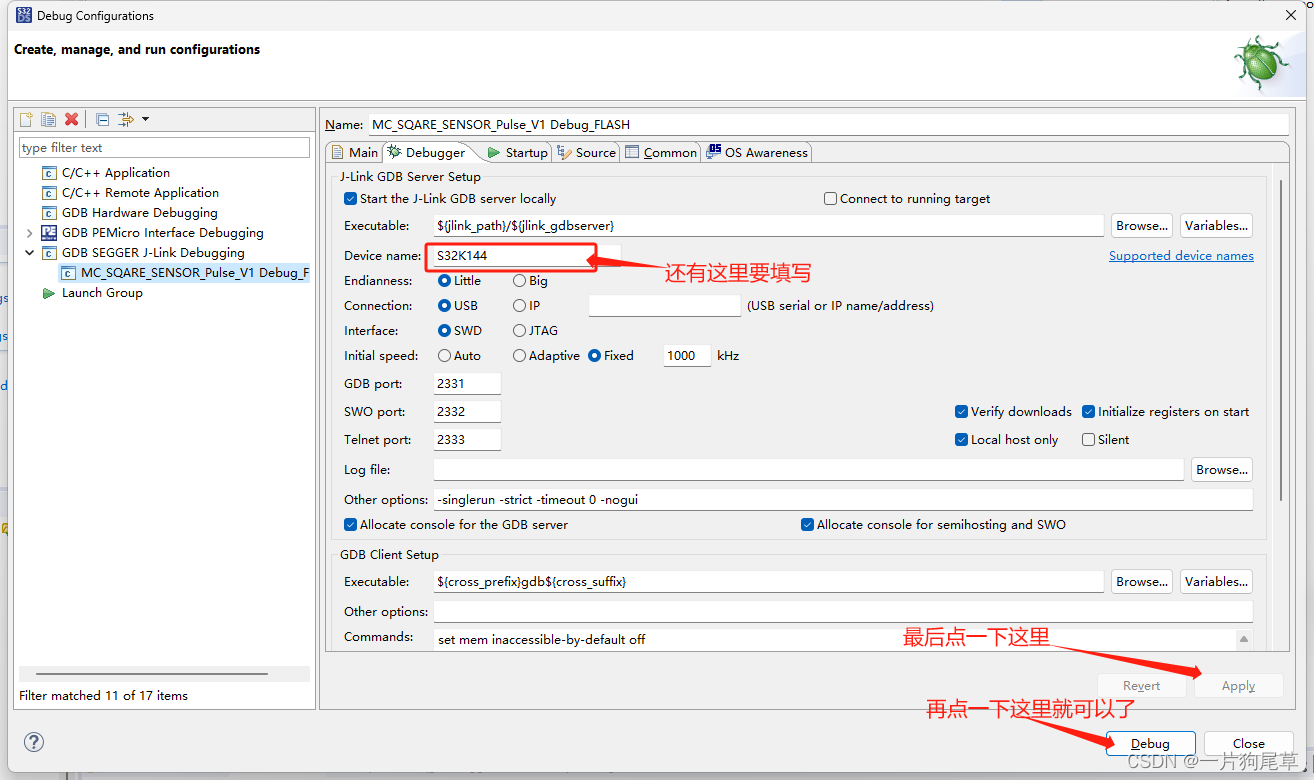
Task: Click the GDB port field 2331
Action: tap(467, 384)
